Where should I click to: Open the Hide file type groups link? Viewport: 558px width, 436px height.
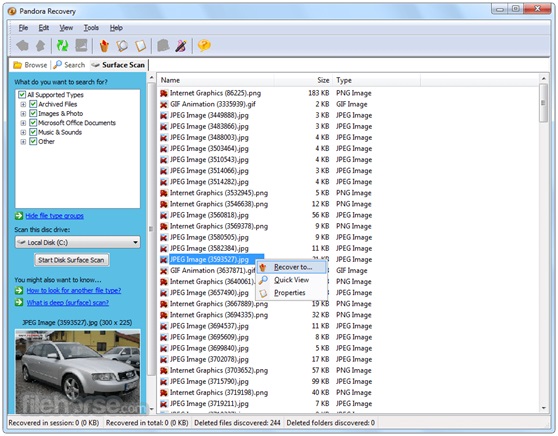pos(54,216)
